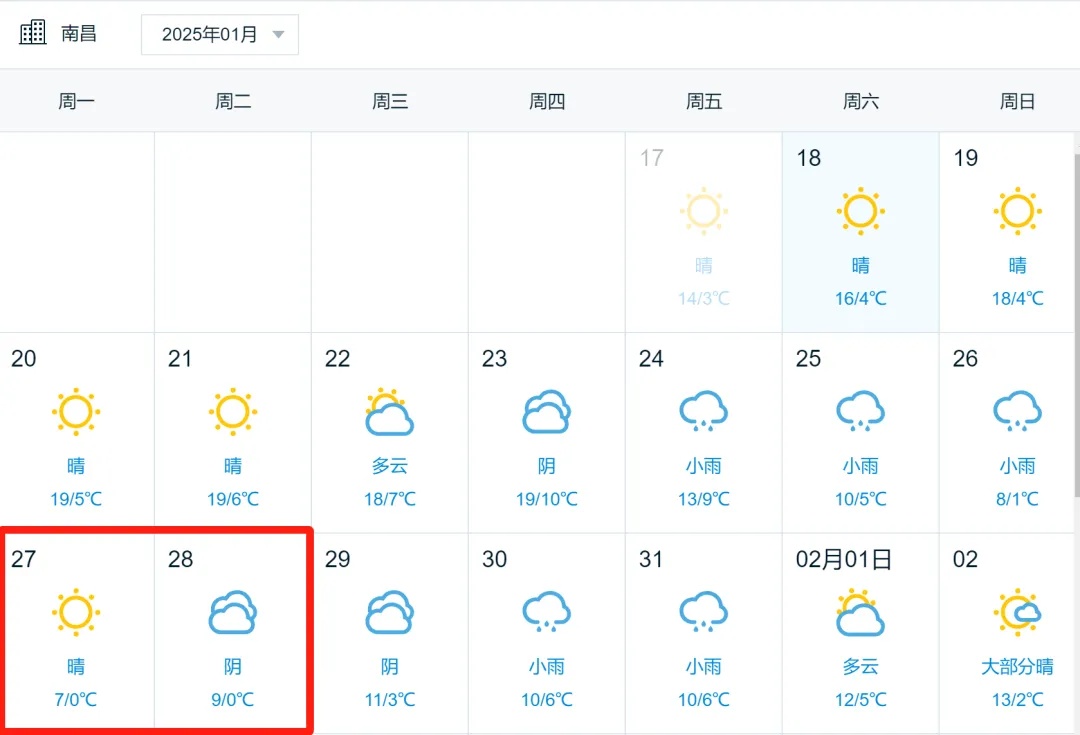Select the 多云 partly cloudy icon on January 22
The width and height of the screenshot is (1080, 735).
point(389,411)
